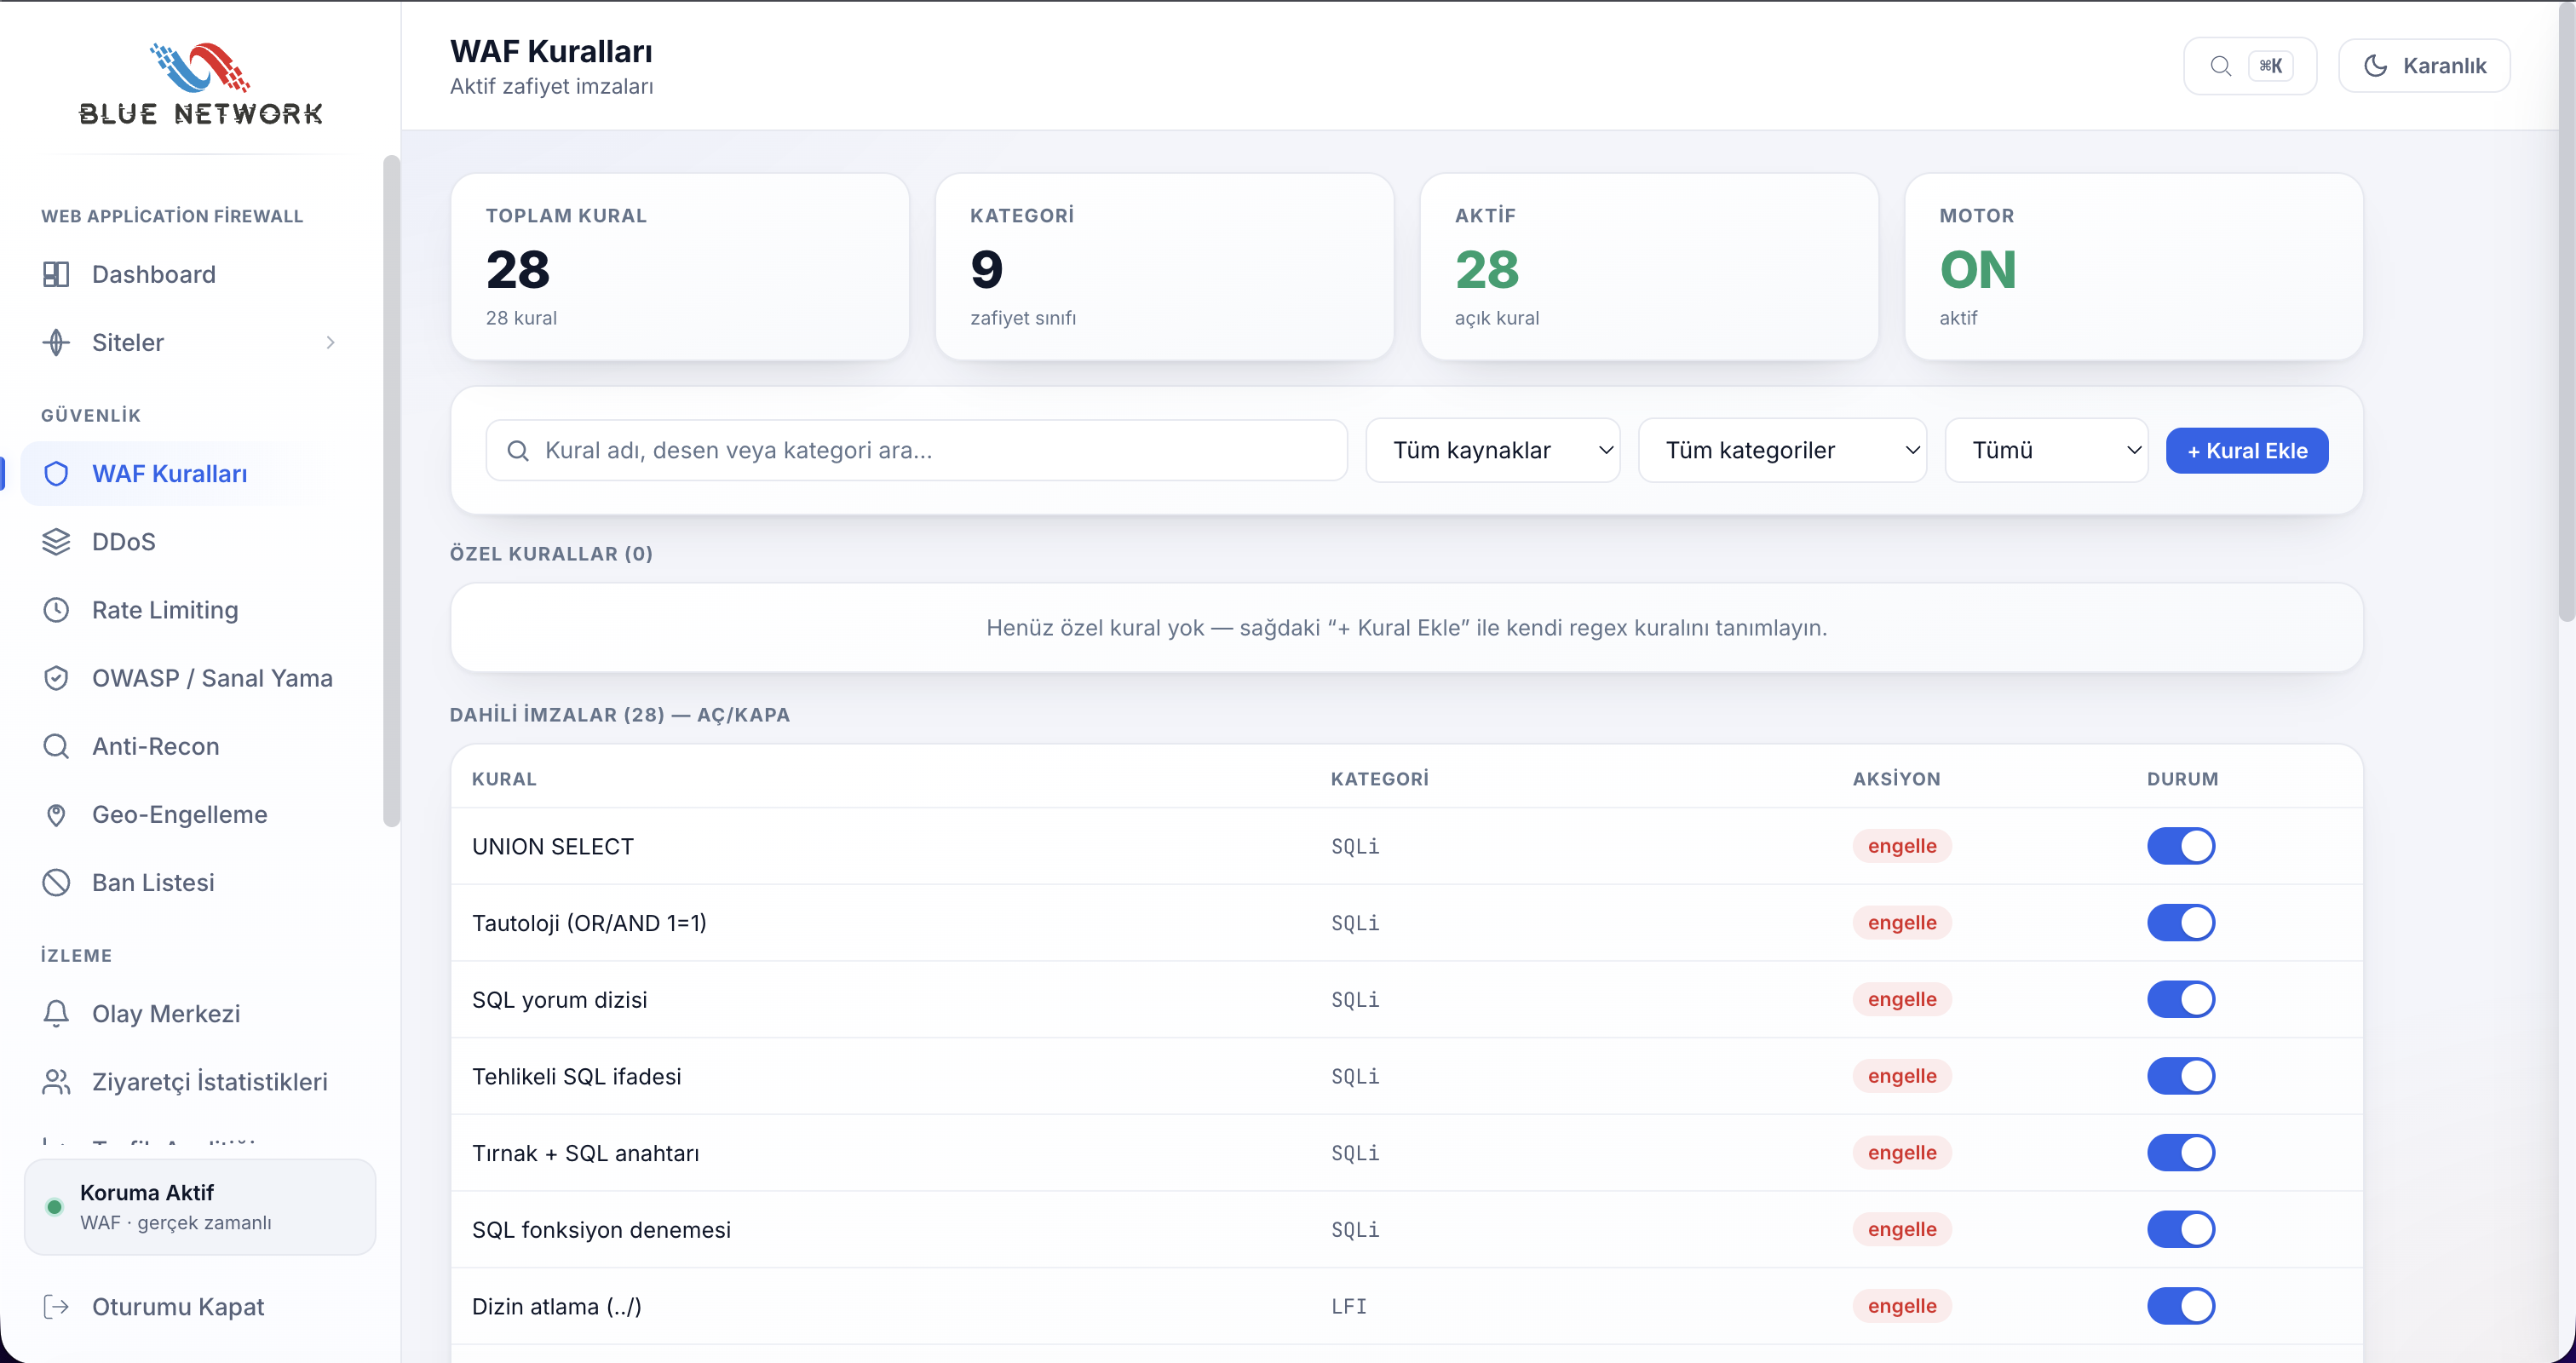Open the Tüm kaynaklar dropdown
The image size is (2576, 1363).
pos(1493,450)
